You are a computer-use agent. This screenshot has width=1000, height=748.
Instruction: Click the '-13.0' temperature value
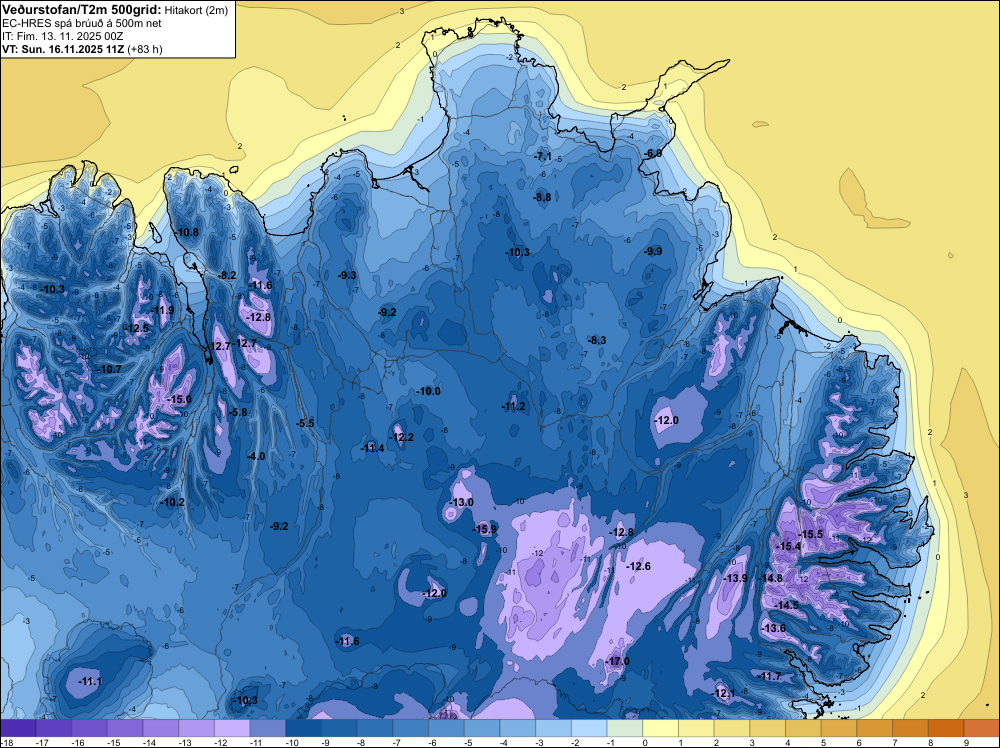click(x=461, y=502)
